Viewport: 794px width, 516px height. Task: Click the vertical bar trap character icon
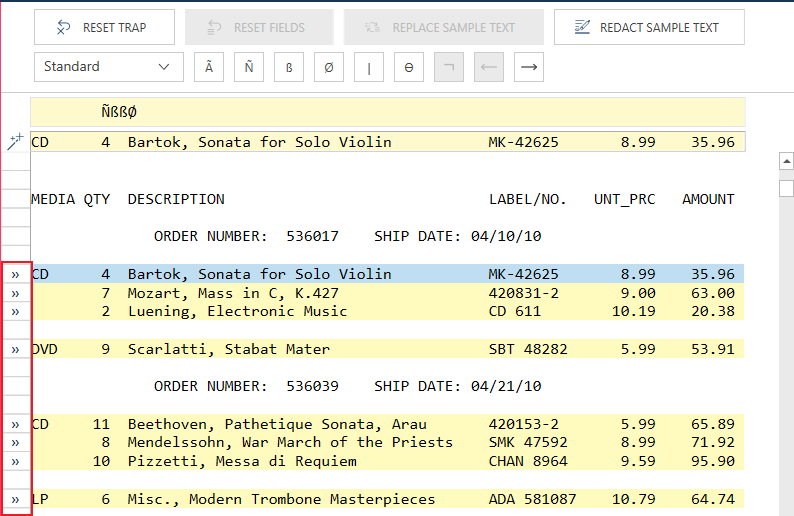[369, 67]
